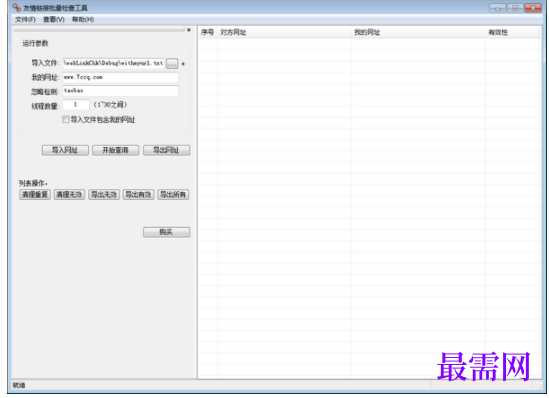Close the application window
This screenshot has width=549, height=398.
click(533, 8)
